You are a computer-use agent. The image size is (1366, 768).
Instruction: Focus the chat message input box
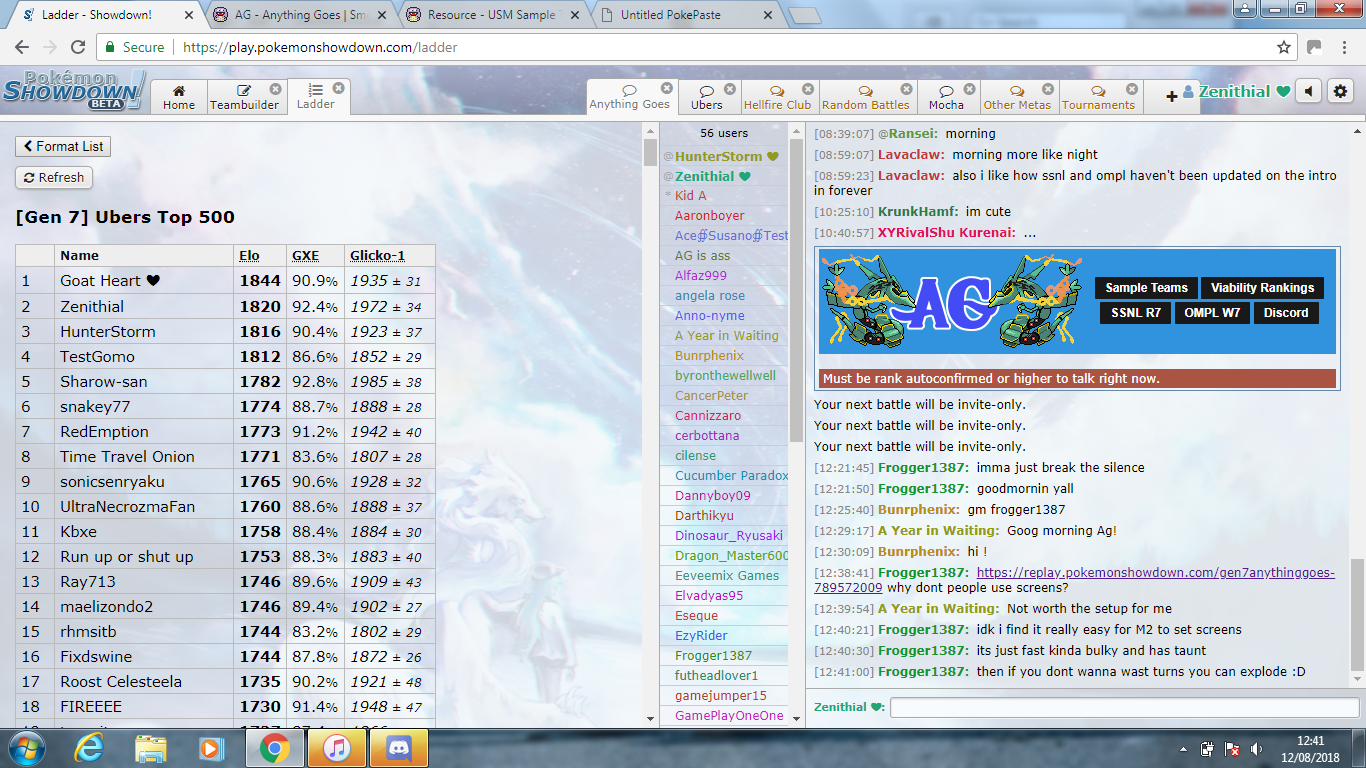pos(1124,707)
